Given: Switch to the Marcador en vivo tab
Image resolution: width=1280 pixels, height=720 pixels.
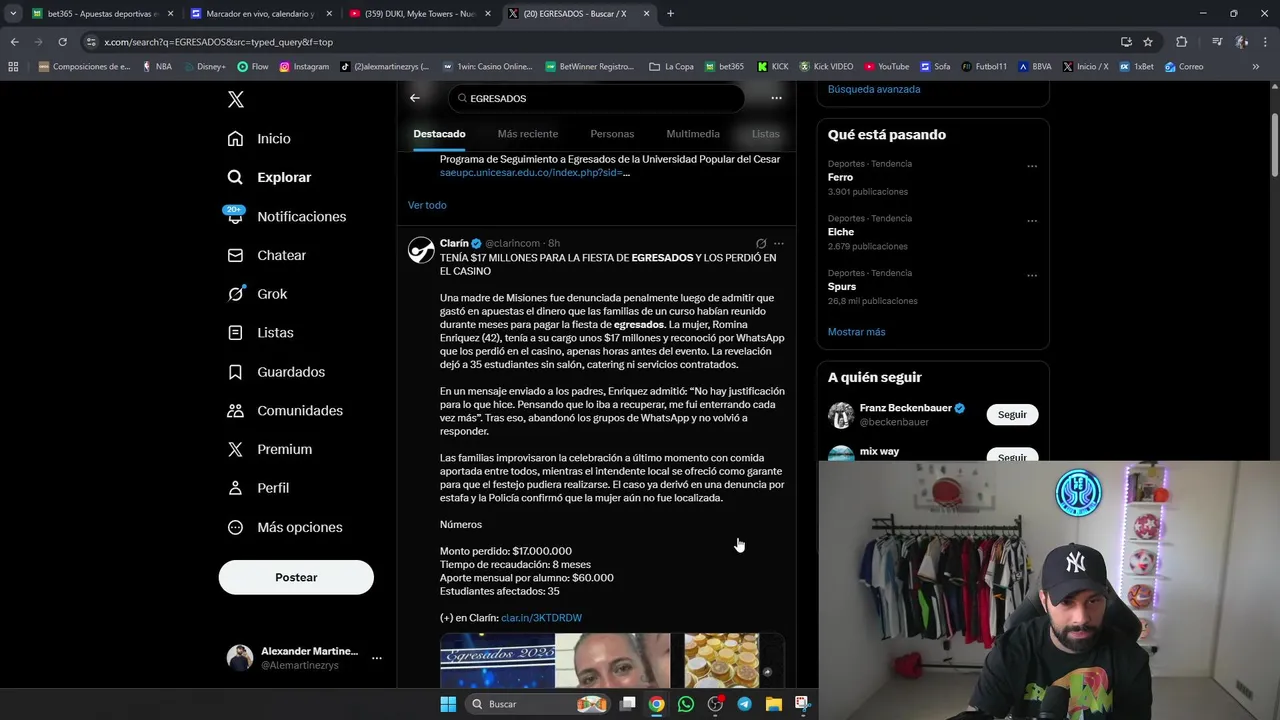Looking at the screenshot, I should click(260, 14).
